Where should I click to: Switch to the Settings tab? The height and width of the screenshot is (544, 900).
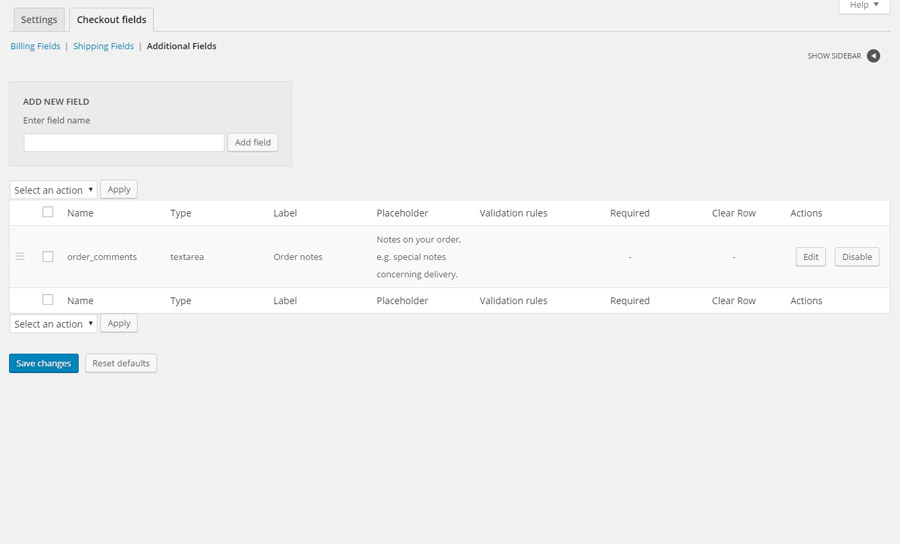click(x=39, y=20)
